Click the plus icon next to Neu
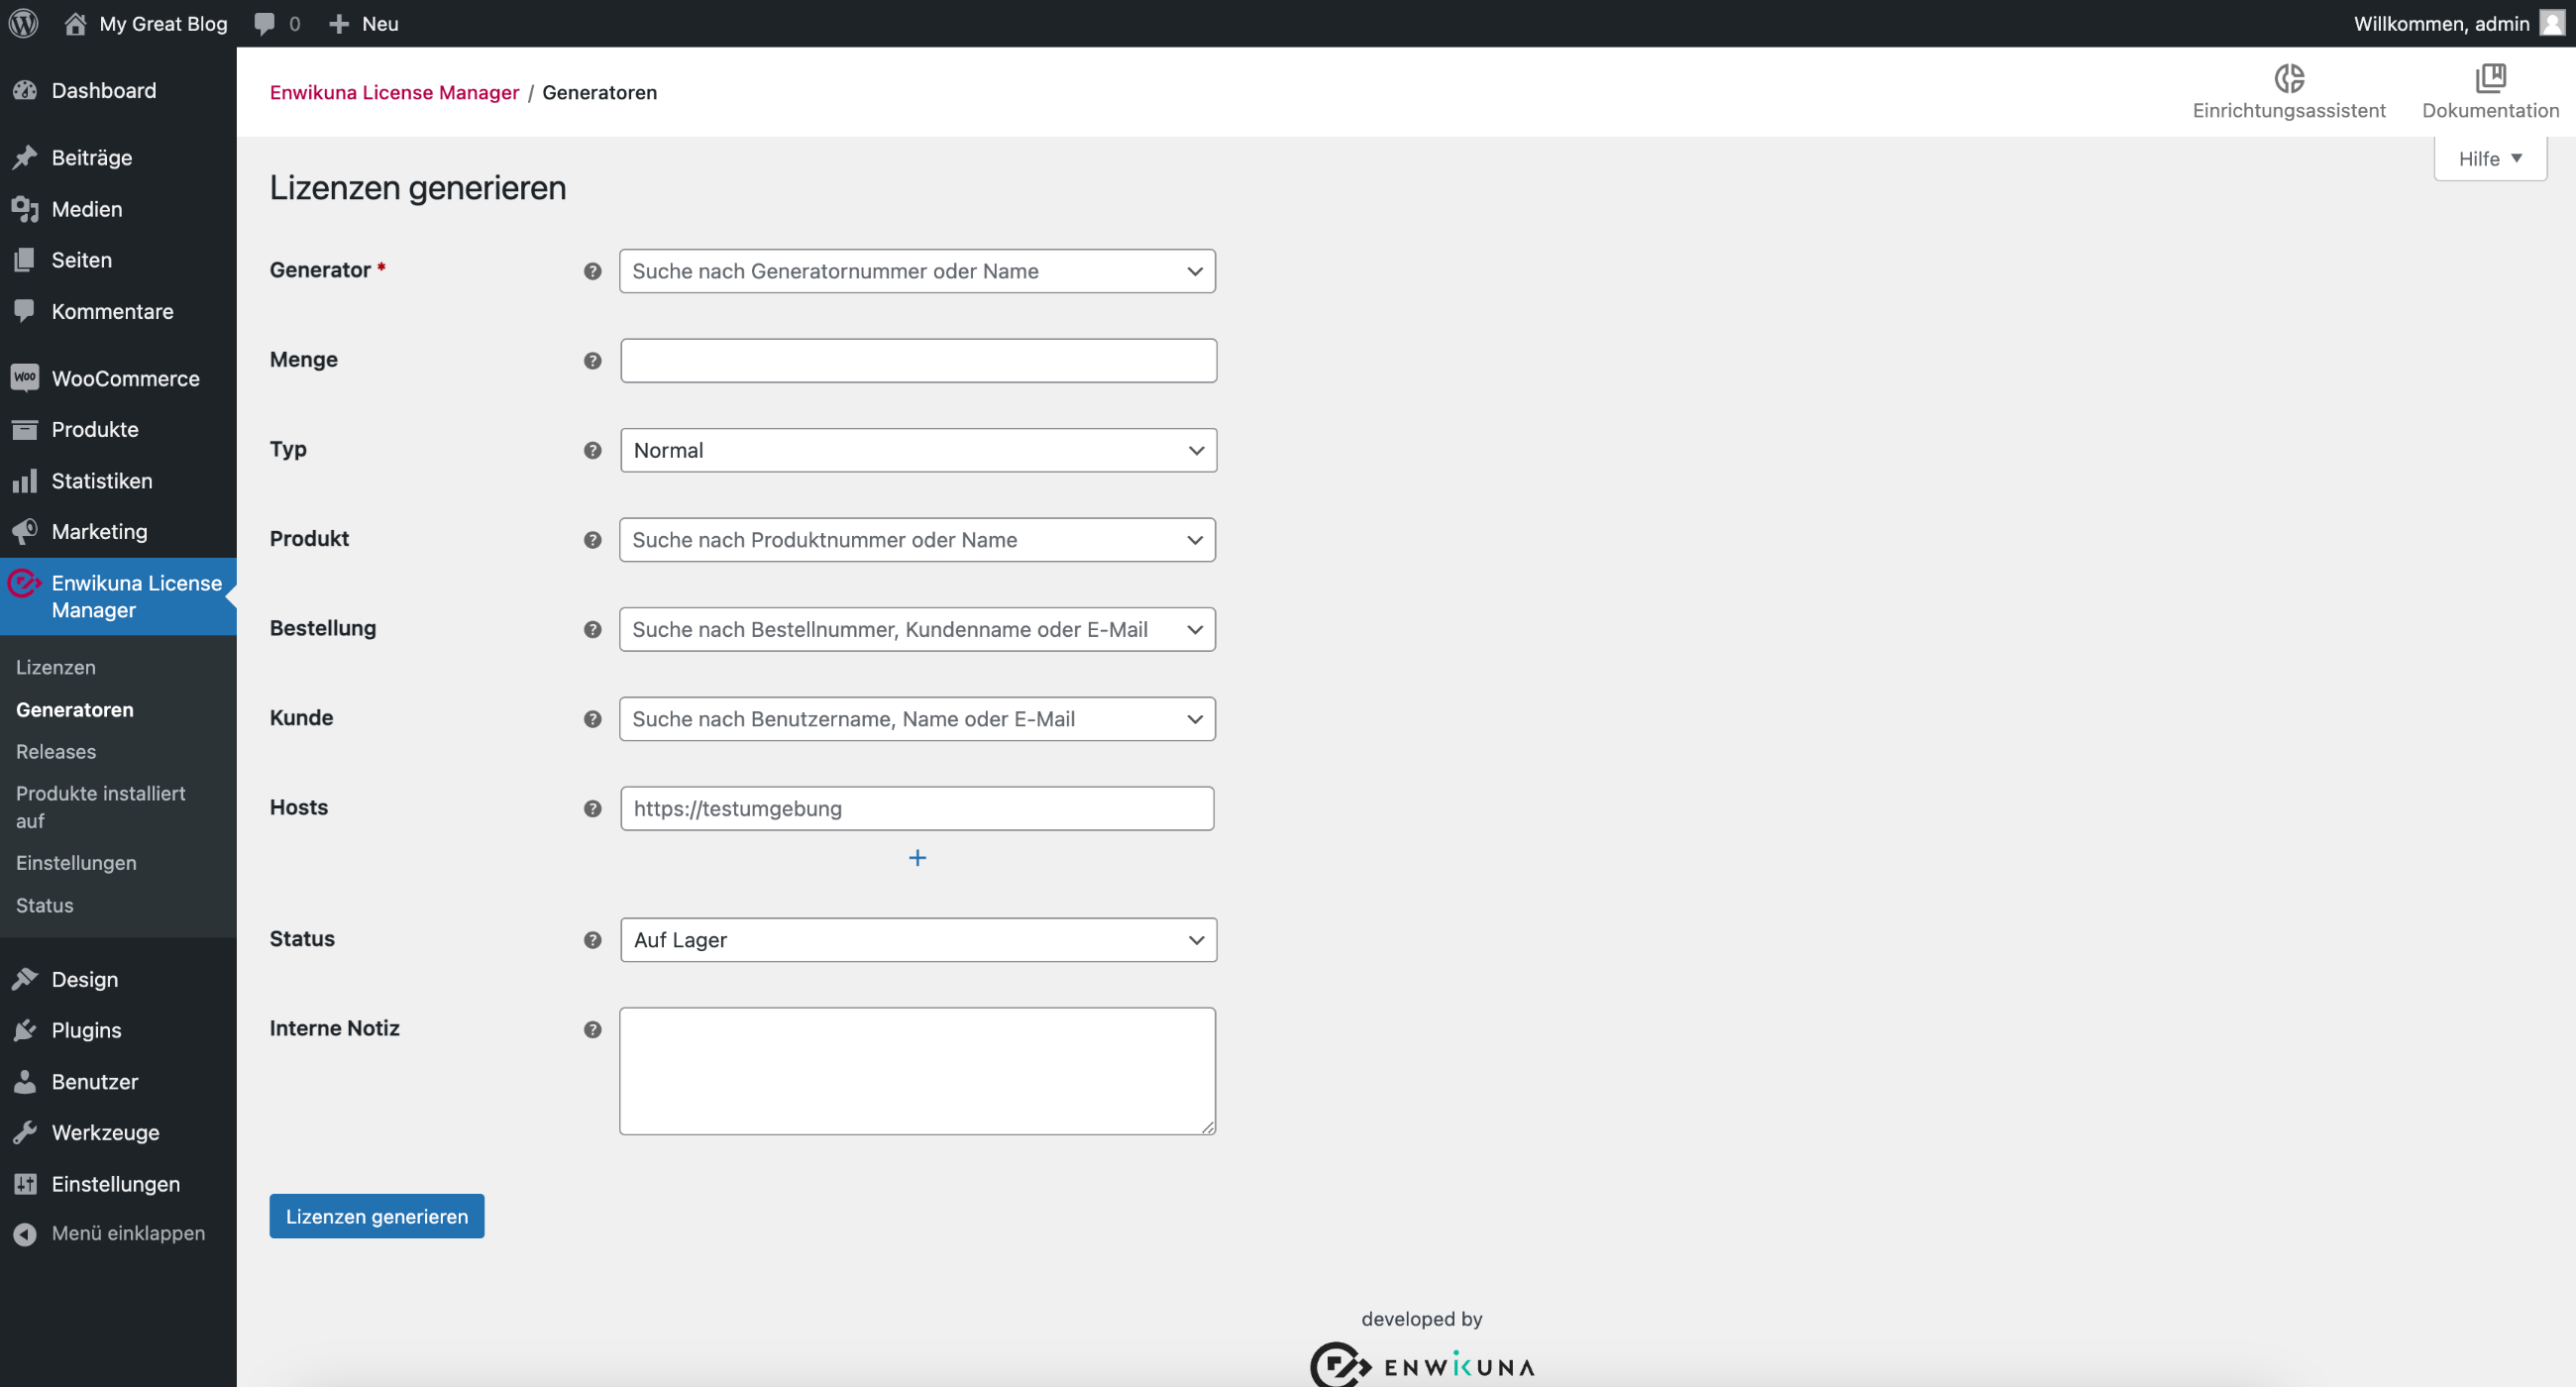The image size is (2576, 1387). coord(339,23)
